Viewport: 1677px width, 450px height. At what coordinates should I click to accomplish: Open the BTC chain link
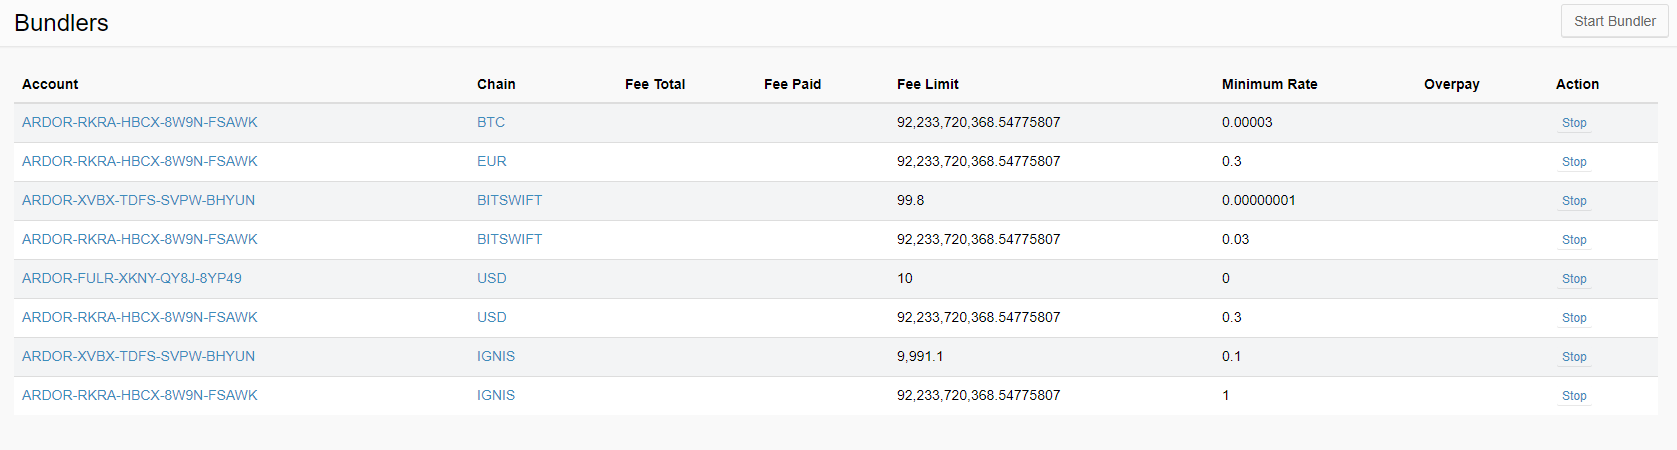(490, 122)
